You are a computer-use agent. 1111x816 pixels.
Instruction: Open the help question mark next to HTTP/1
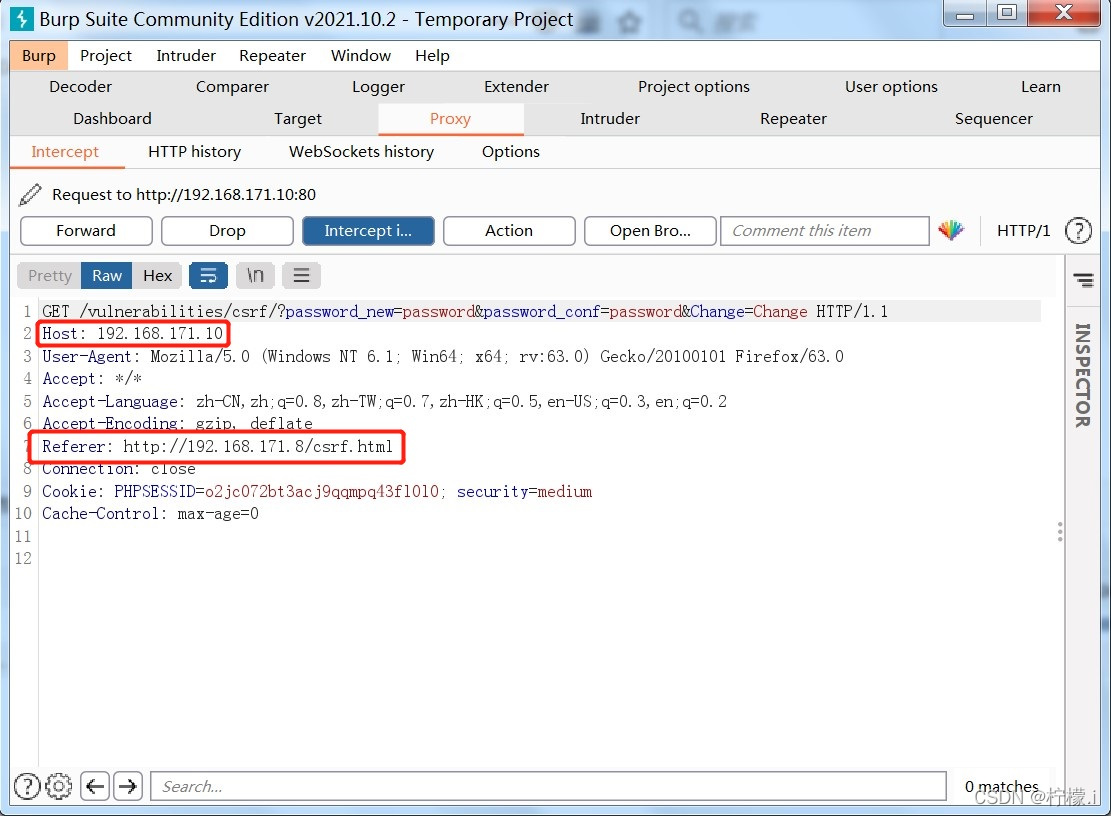pyautogui.click(x=1078, y=231)
